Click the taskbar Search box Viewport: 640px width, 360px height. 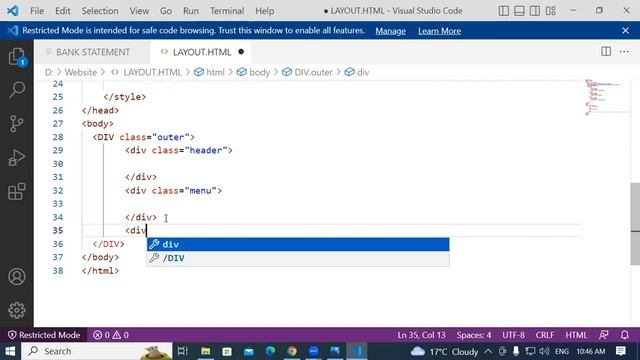(x=97, y=351)
